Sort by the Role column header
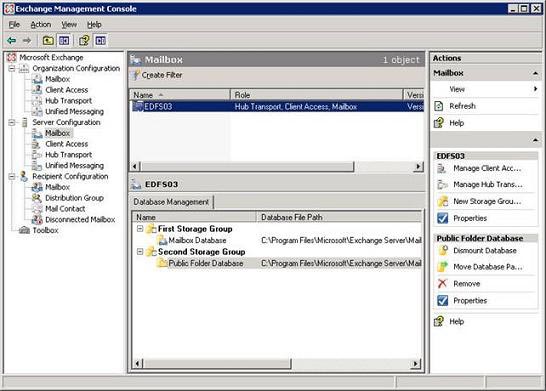The image size is (546, 391). (x=317, y=95)
